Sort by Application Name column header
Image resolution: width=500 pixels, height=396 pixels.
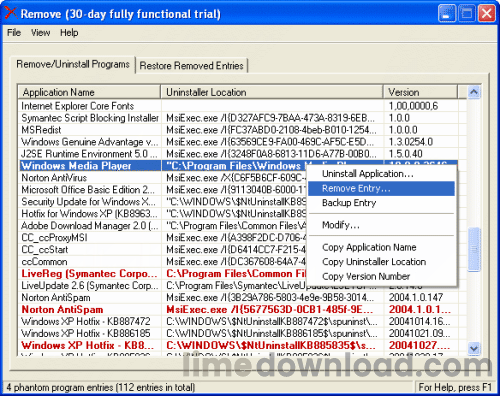(89, 92)
